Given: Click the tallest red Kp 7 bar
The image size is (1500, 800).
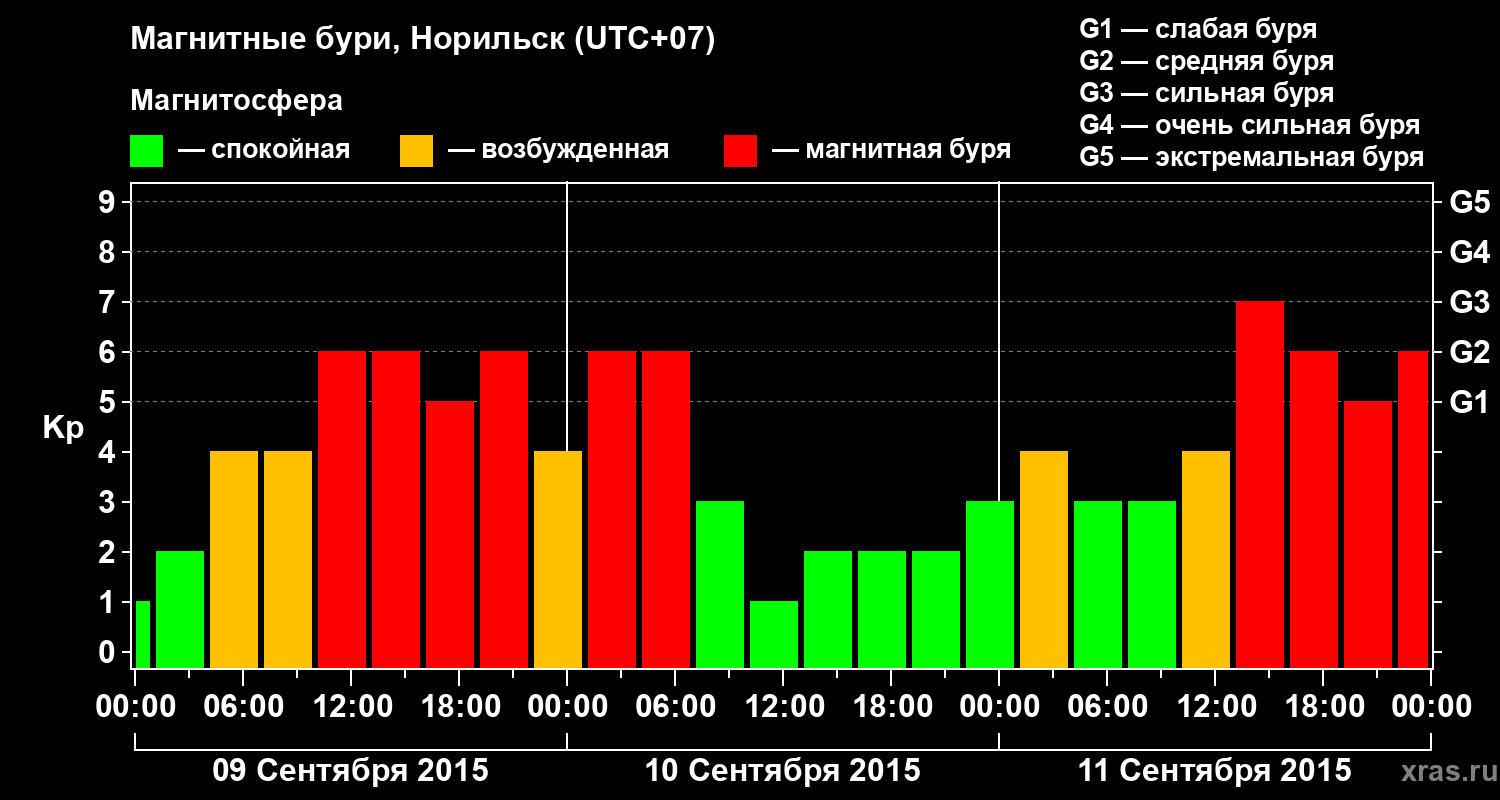Looking at the screenshot, I should (x=1260, y=484).
